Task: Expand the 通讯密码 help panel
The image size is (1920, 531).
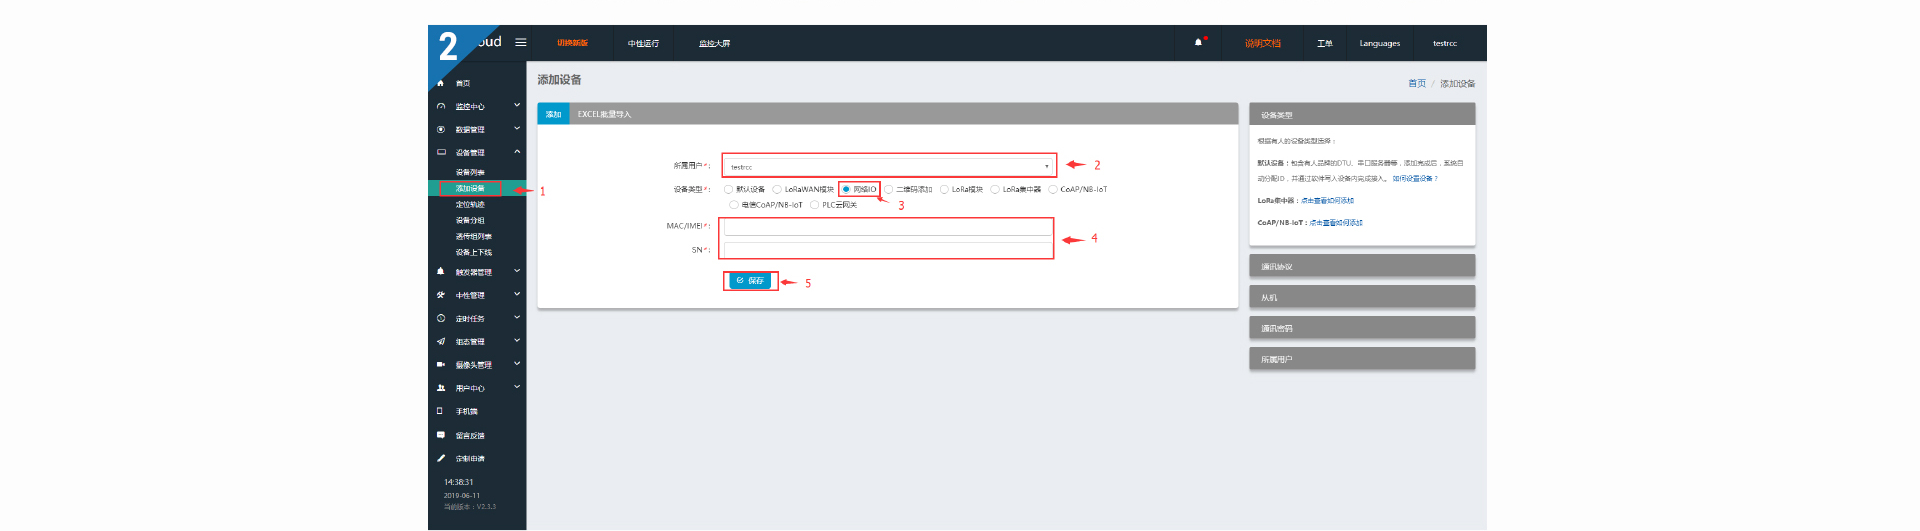Action: coord(1362,328)
